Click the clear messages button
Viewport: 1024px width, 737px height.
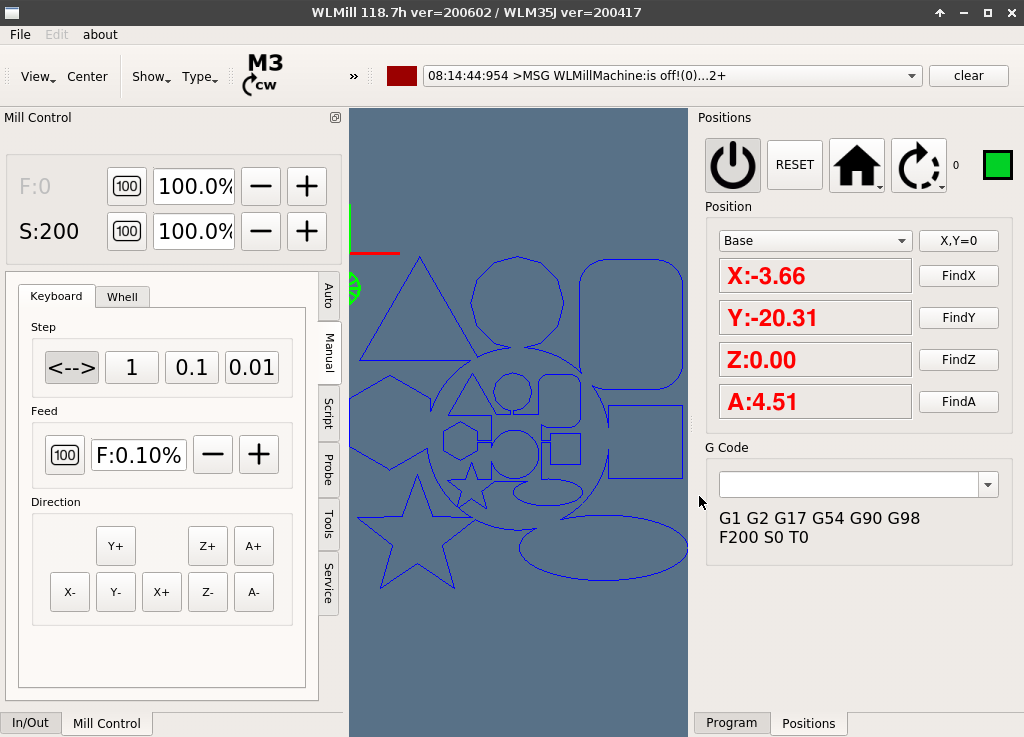click(x=968, y=76)
